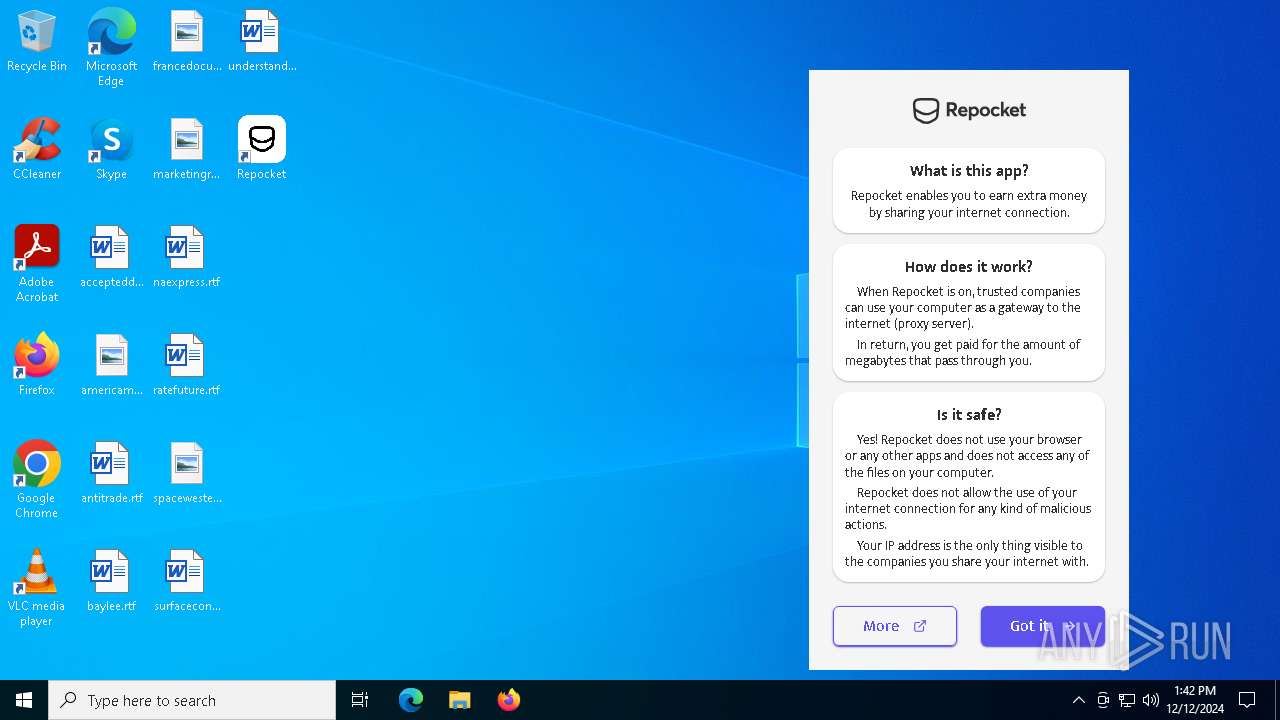Open the Recycle Bin desktop icon
The image size is (1280, 720).
click(x=37, y=41)
